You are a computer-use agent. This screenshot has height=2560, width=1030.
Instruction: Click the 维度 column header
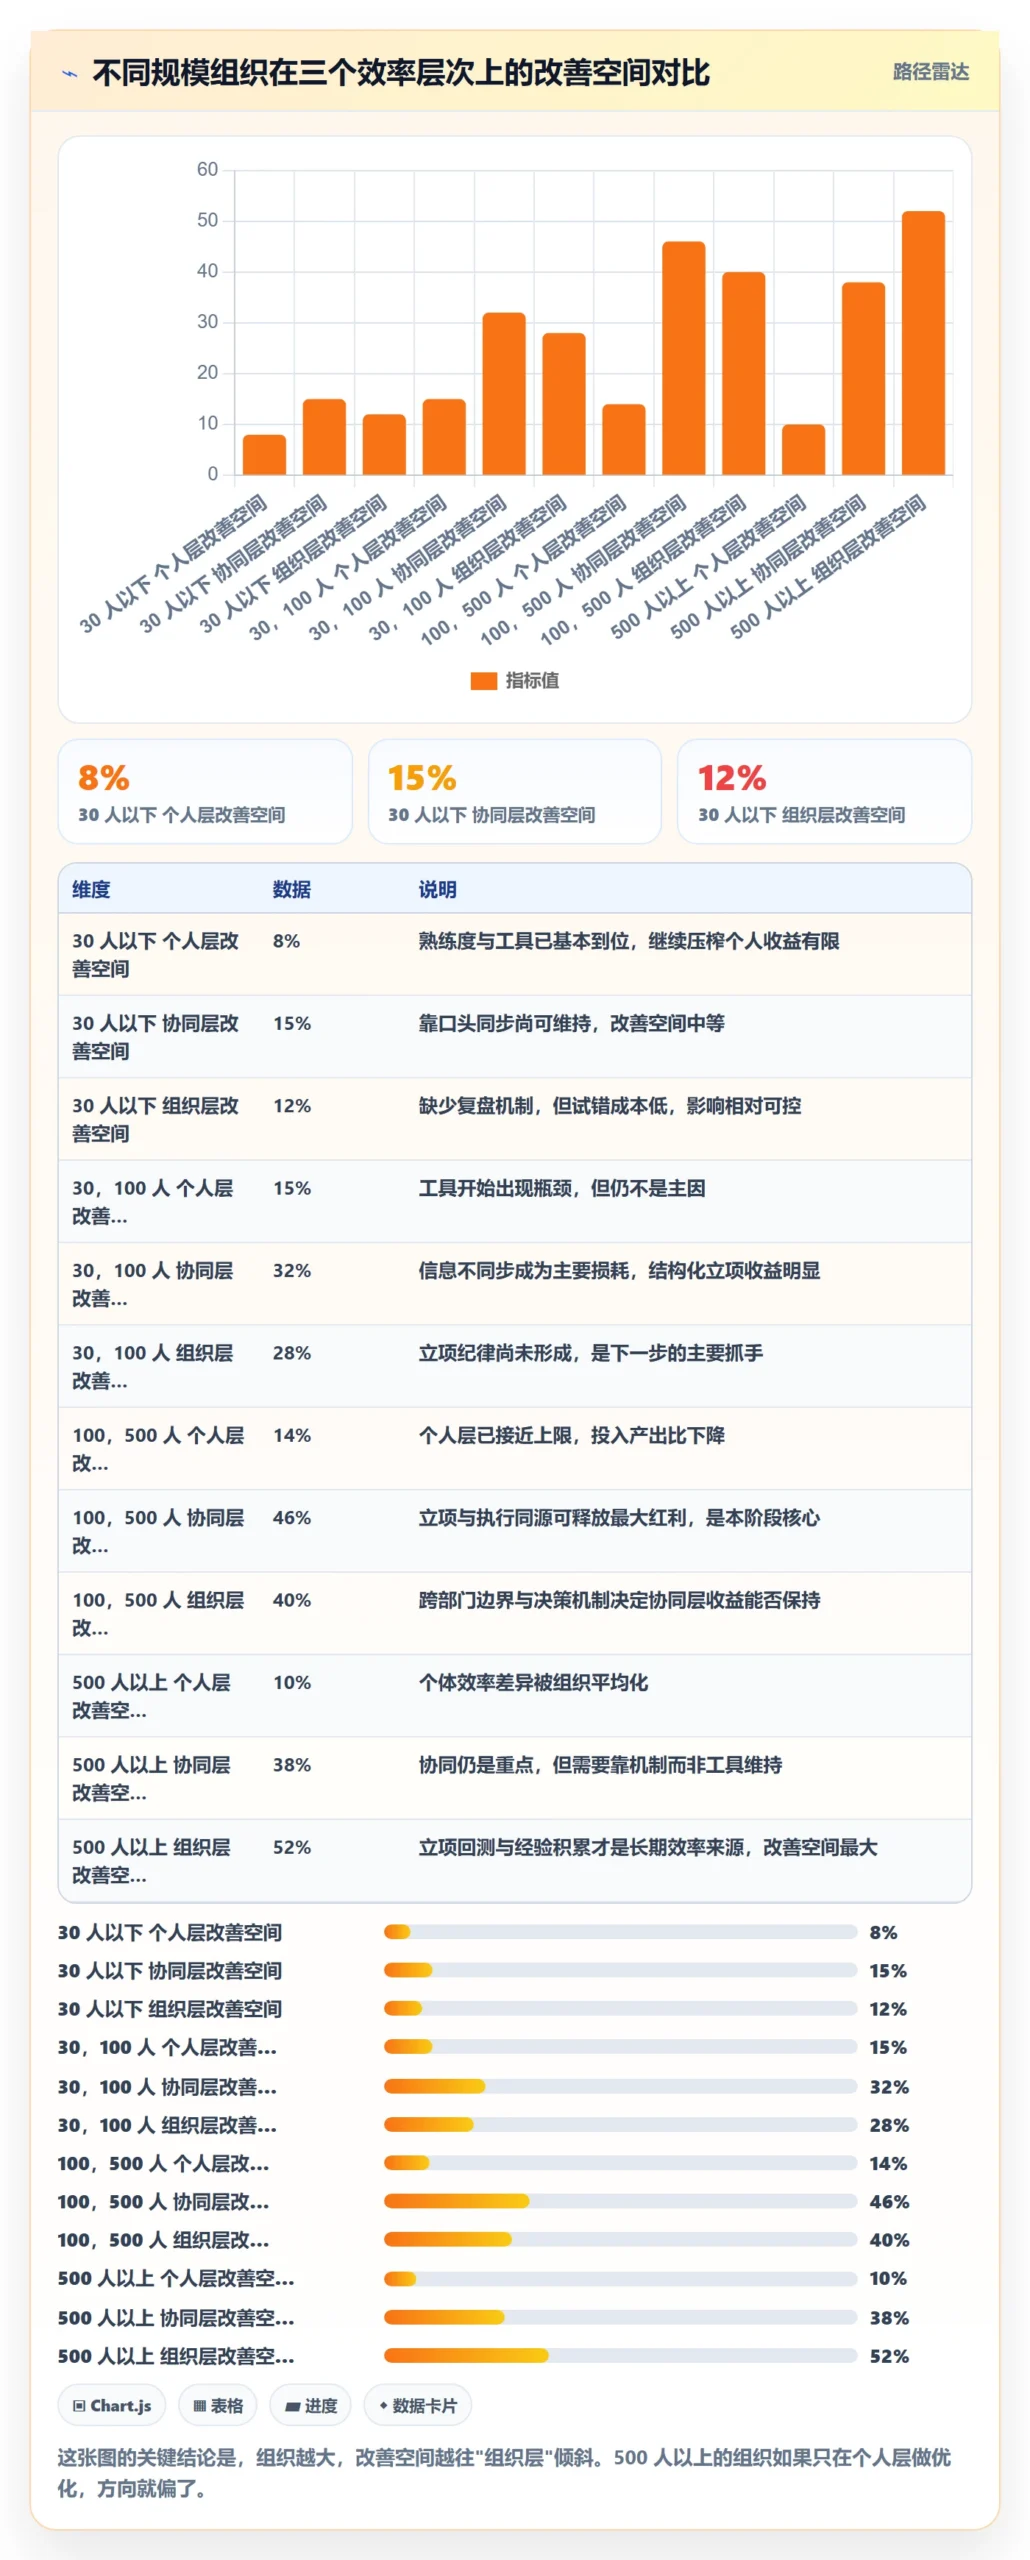coord(91,889)
